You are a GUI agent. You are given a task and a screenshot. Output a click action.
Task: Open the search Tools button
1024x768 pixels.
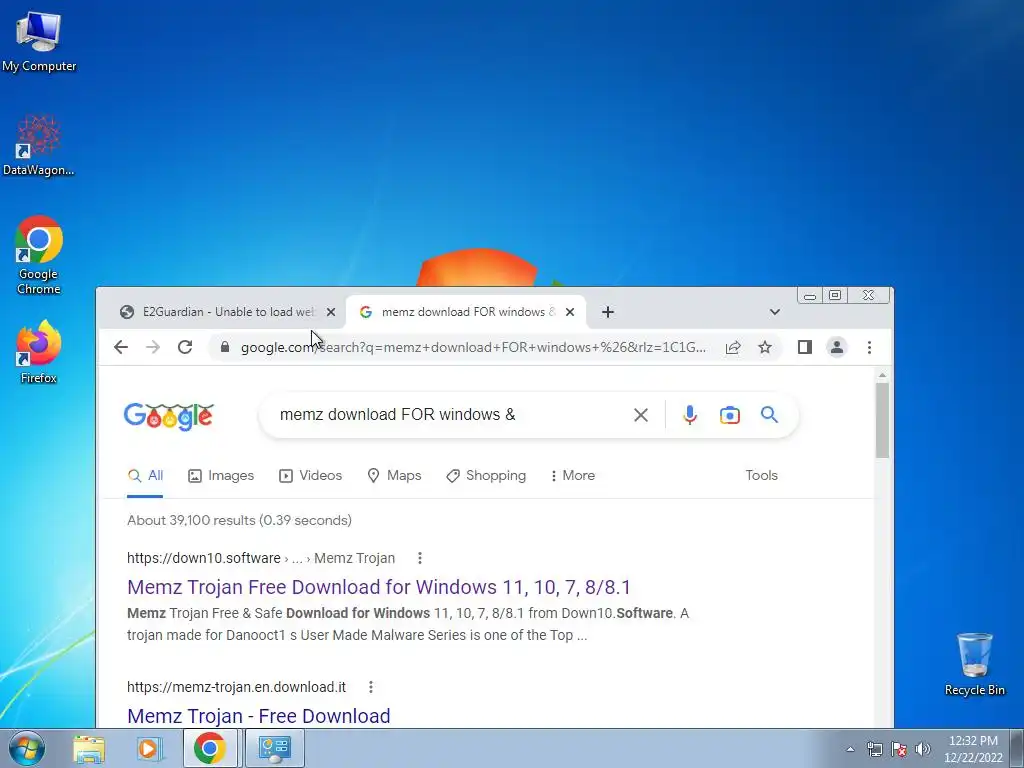click(761, 475)
